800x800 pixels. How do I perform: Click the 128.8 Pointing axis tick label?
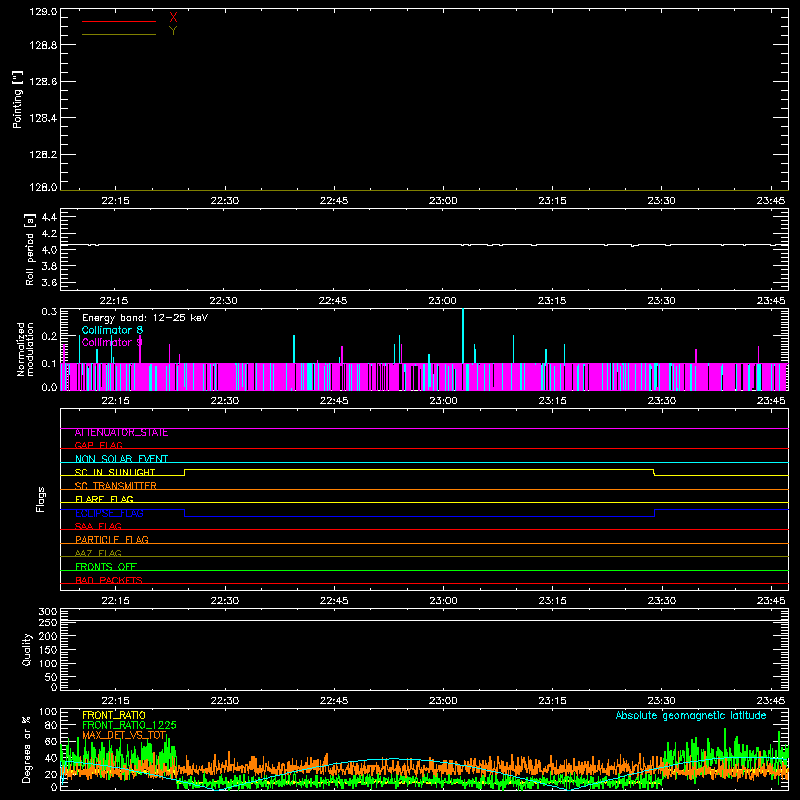point(43,45)
